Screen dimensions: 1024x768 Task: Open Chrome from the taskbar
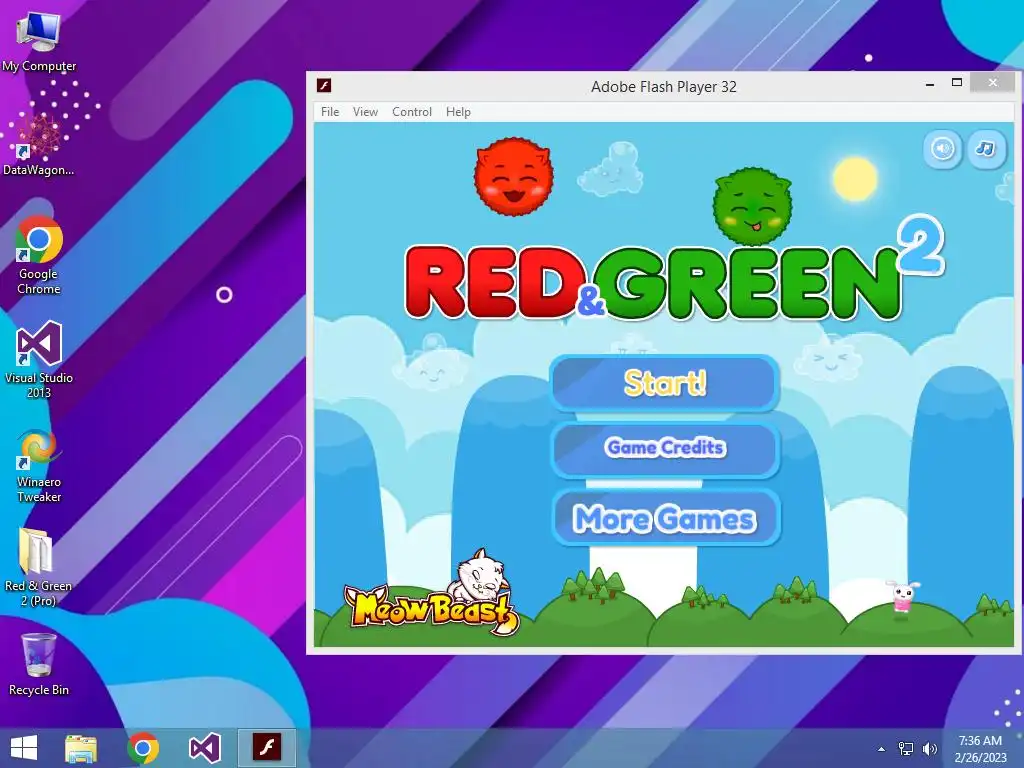(x=143, y=748)
